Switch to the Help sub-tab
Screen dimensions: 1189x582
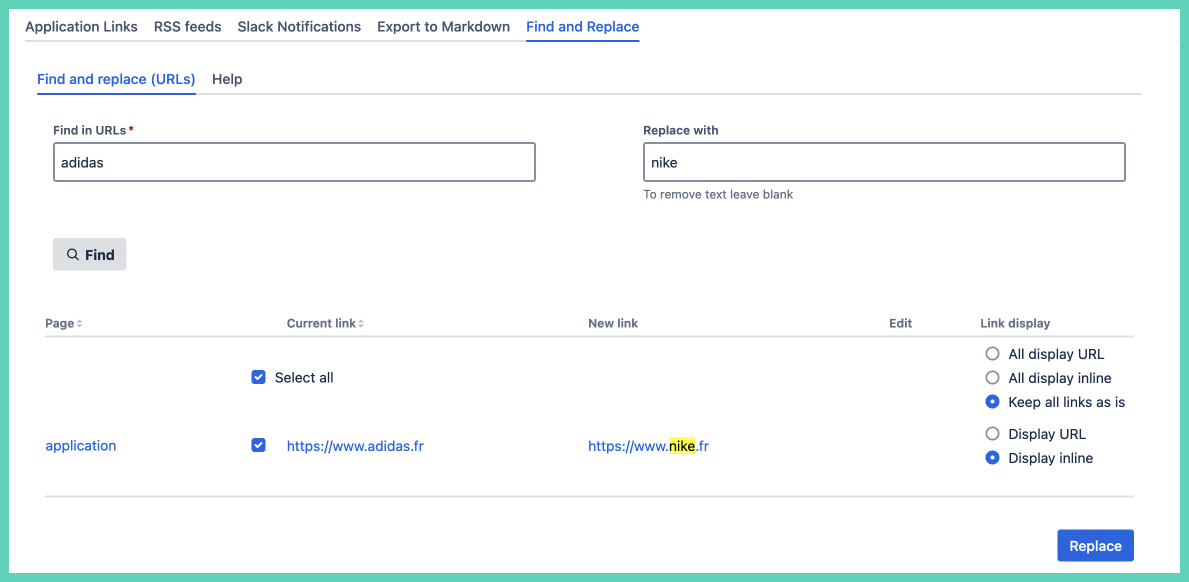click(227, 79)
